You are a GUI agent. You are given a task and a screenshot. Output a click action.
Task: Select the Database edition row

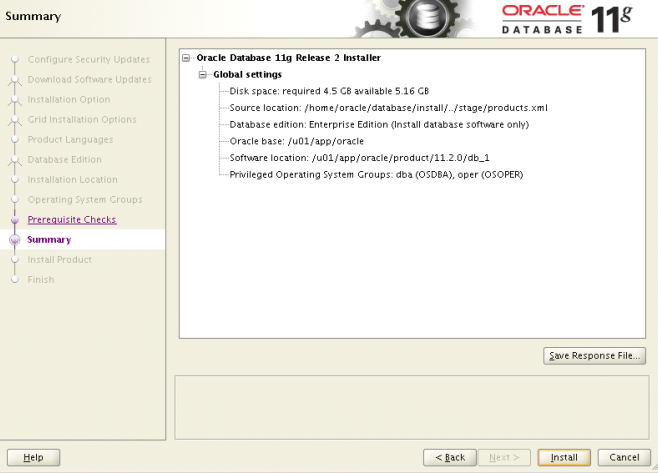[379, 125]
